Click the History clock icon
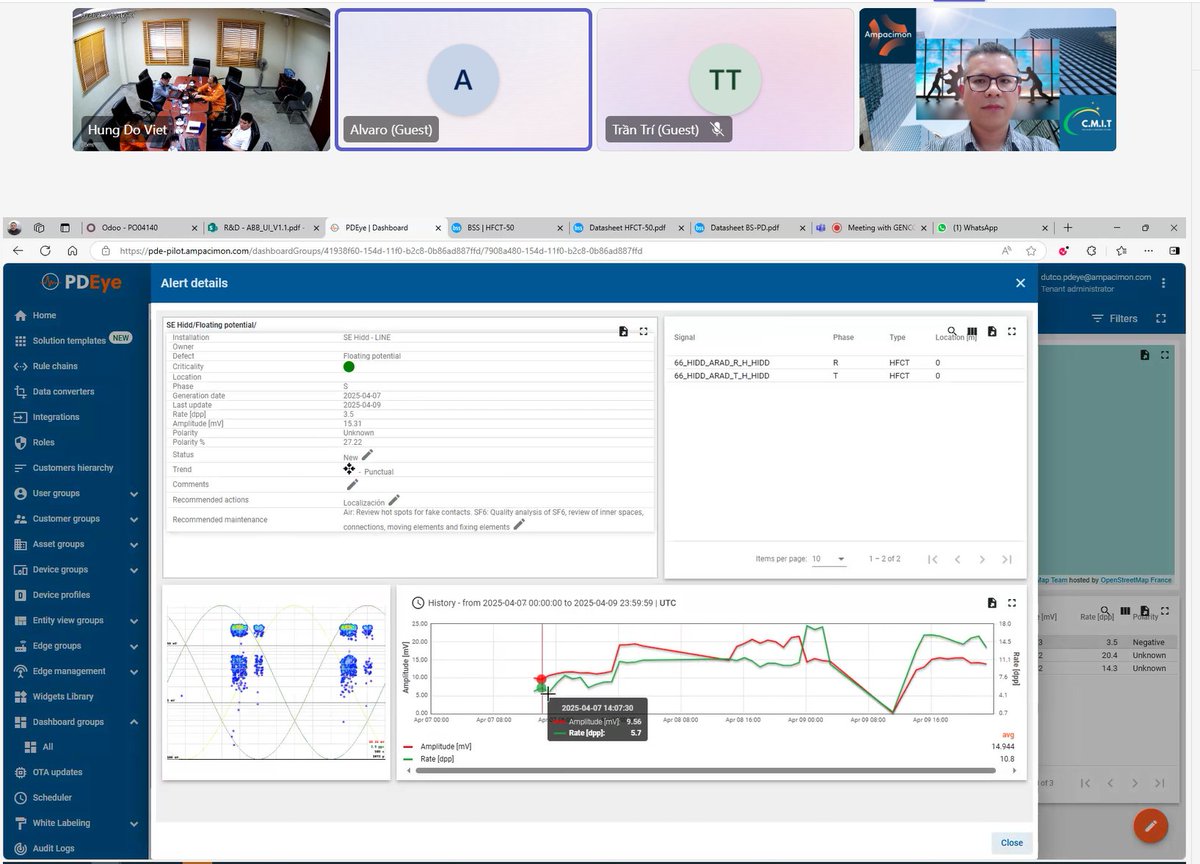 pos(418,603)
